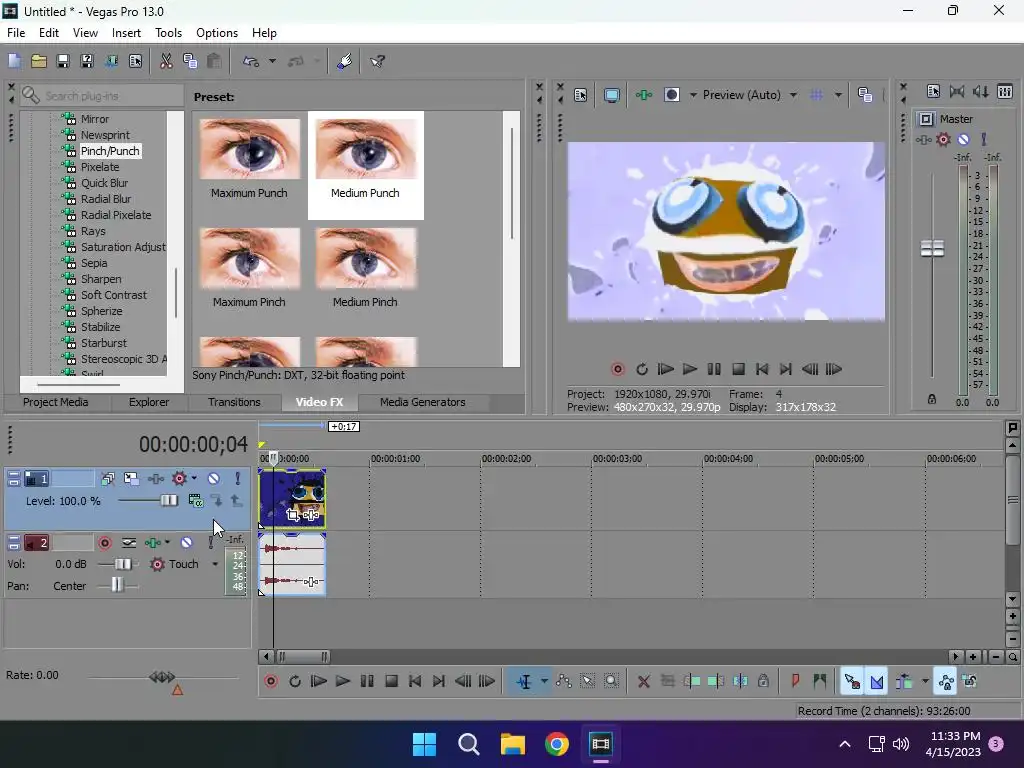Open Vegas Pro from the taskbar
The height and width of the screenshot is (768, 1024).
600,744
